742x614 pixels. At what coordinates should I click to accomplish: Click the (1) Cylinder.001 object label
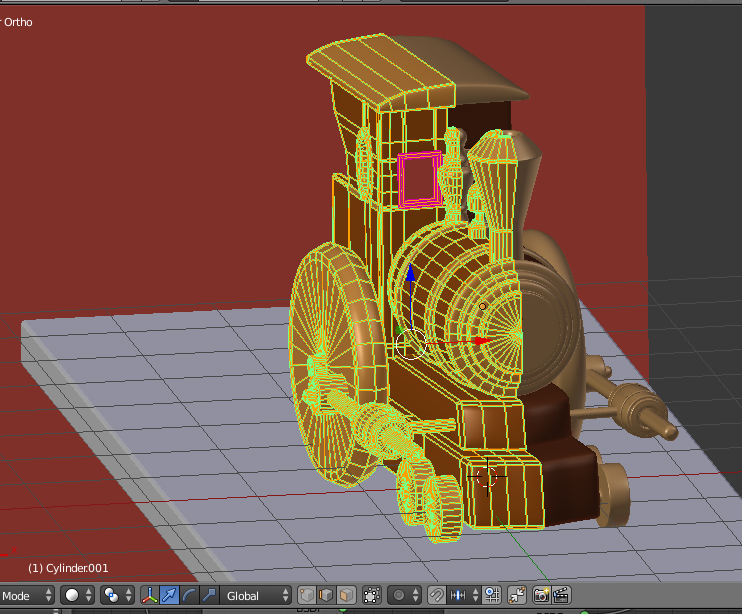[68, 568]
